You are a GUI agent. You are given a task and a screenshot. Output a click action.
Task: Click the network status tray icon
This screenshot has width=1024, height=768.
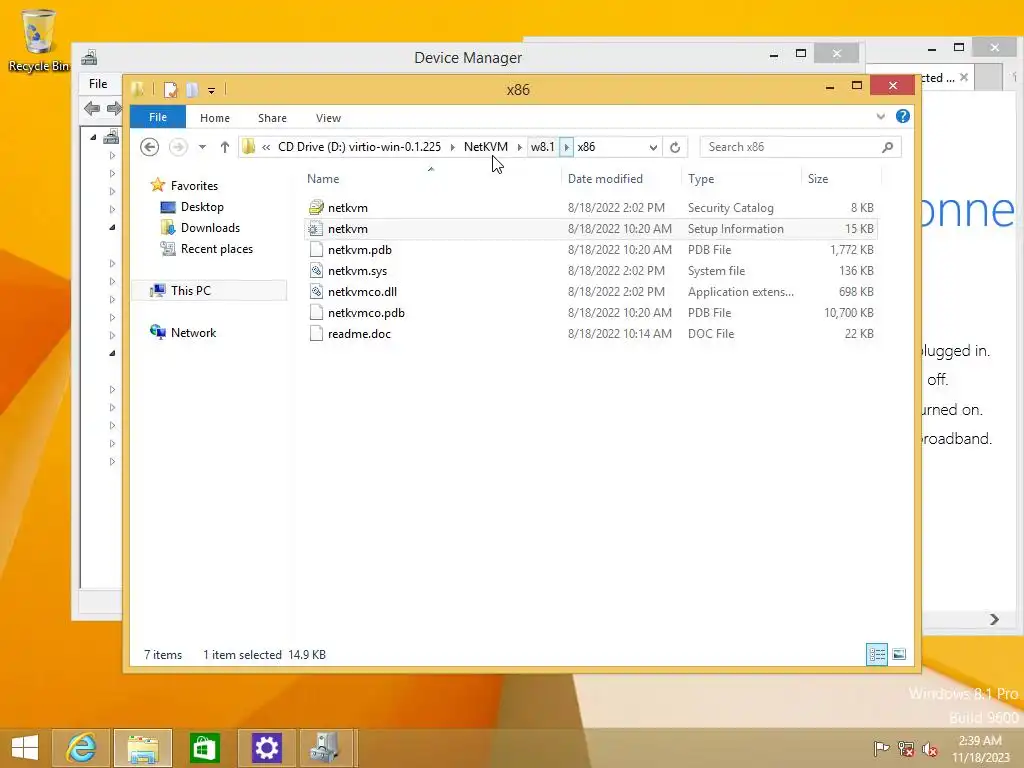click(906, 748)
